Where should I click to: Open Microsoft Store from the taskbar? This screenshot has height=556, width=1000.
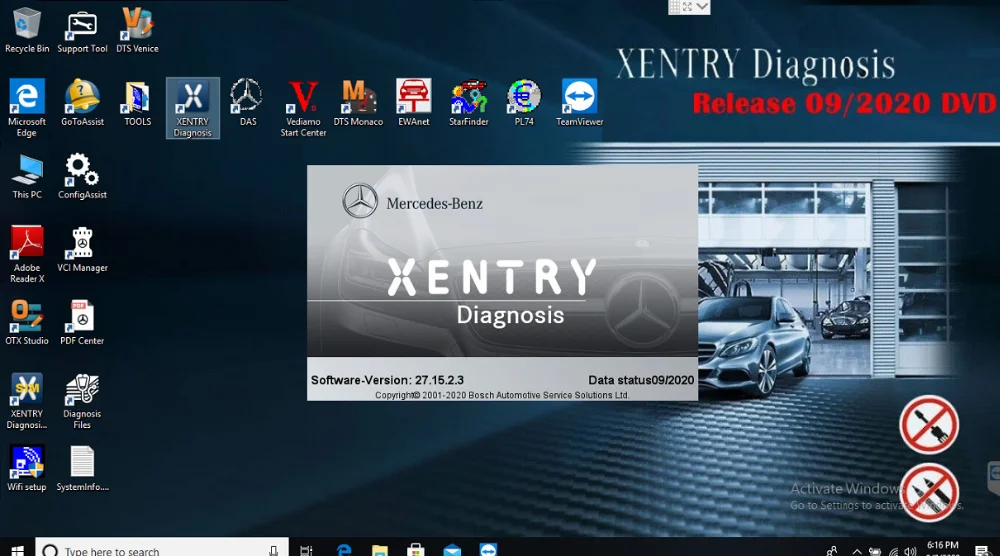pyautogui.click(x=416, y=550)
